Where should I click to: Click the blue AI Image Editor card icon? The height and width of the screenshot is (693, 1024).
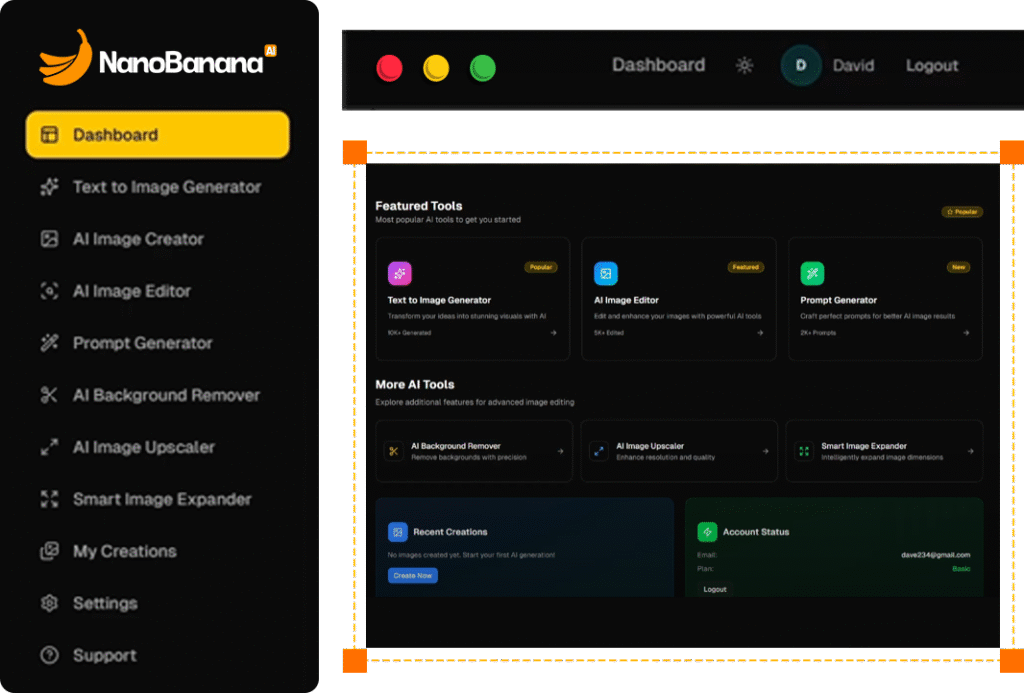point(606,273)
